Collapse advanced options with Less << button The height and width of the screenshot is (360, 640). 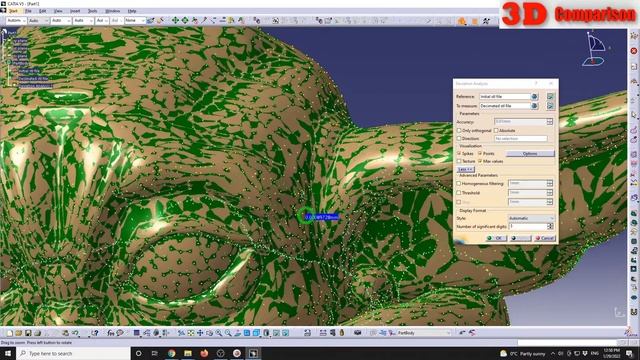[465, 169]
